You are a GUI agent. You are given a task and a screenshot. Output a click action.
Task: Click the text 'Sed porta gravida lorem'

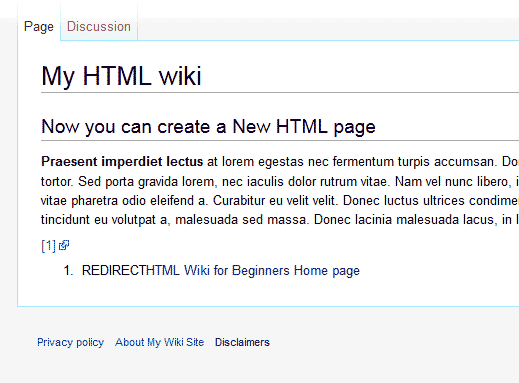[146, 182]
